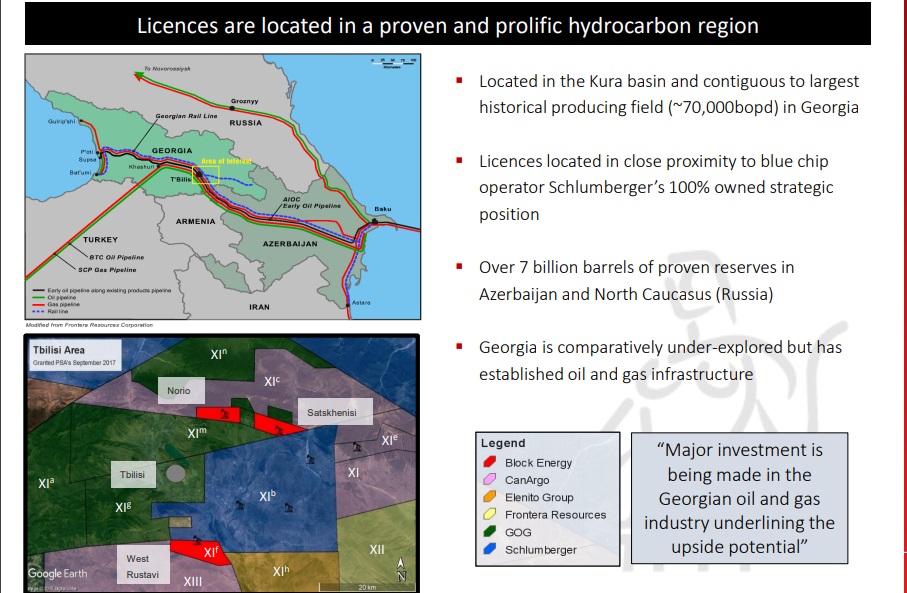The height and width of the screenshot is (593, 907).
Task: Click the Frontera Resources legend label
Action: 555,515
